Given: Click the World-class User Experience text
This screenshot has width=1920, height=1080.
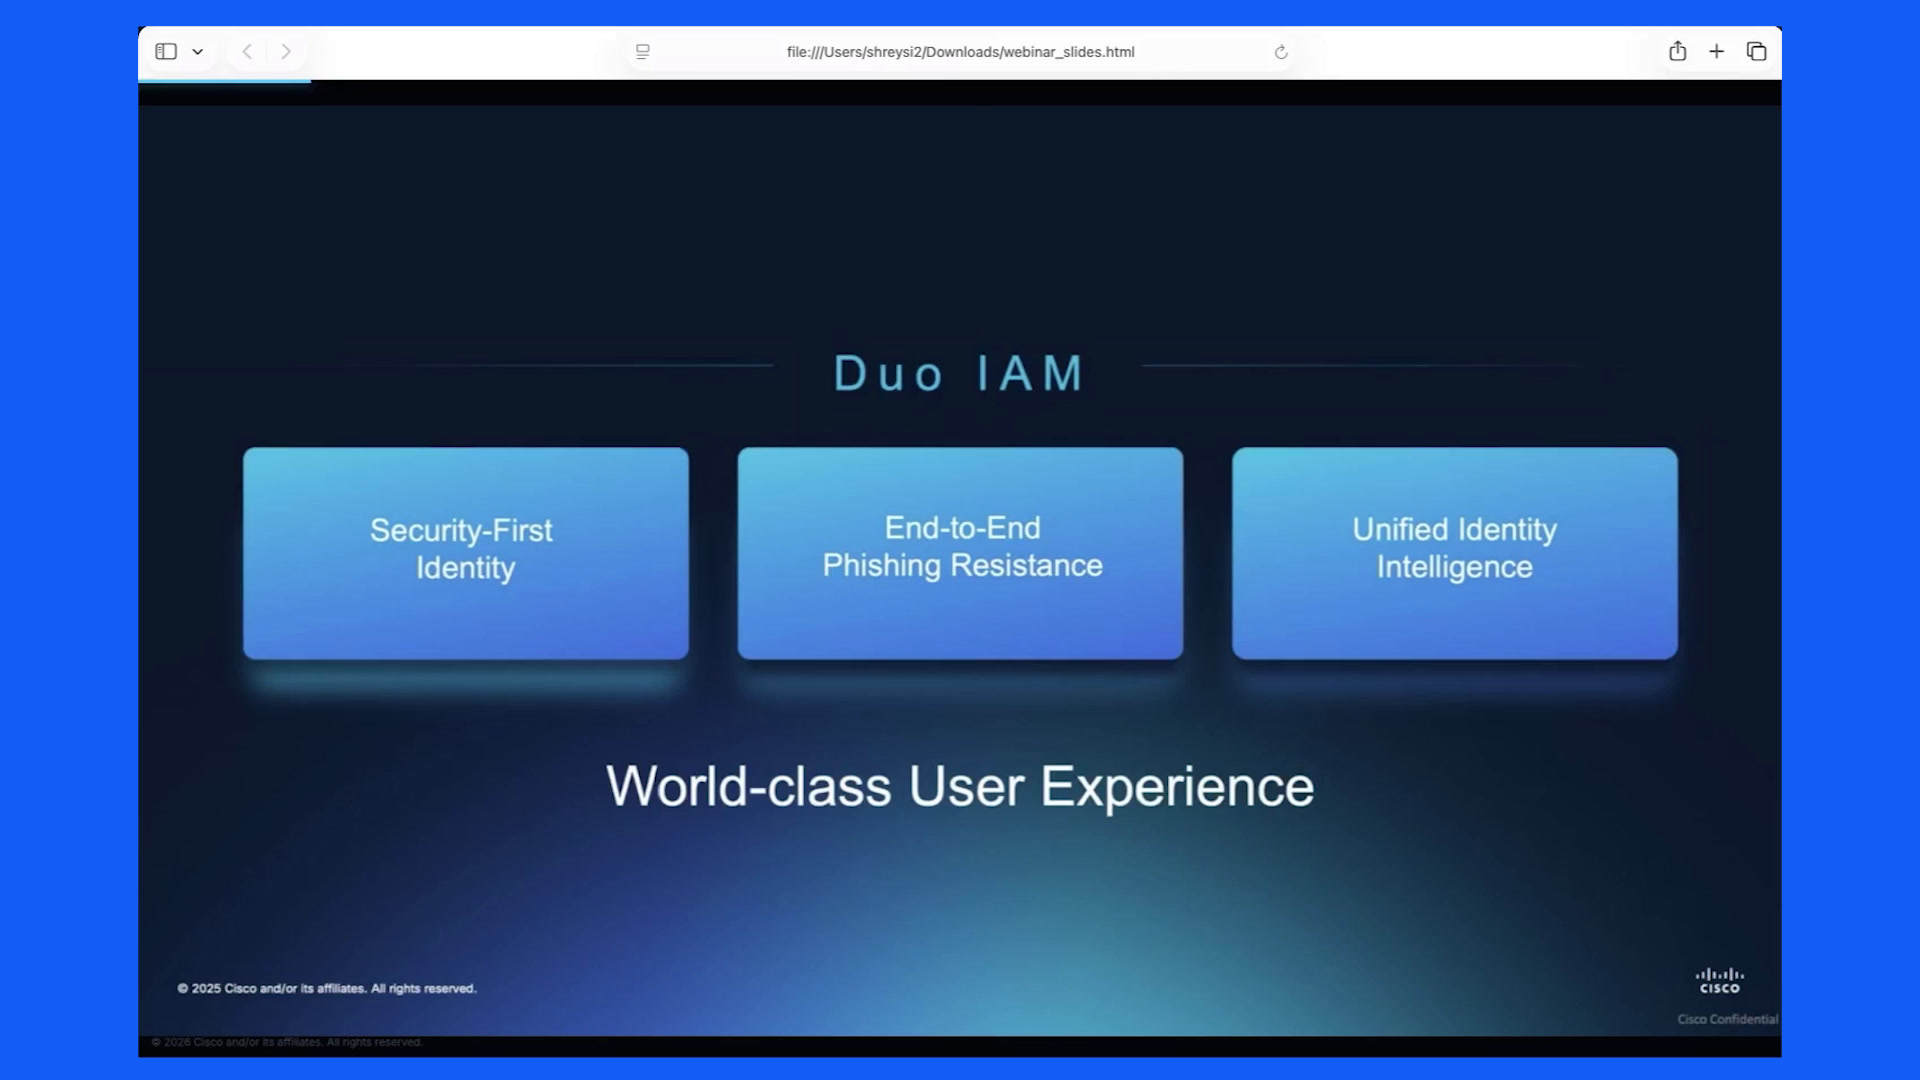Looking at the screenshot, I should tap(960, 786).
